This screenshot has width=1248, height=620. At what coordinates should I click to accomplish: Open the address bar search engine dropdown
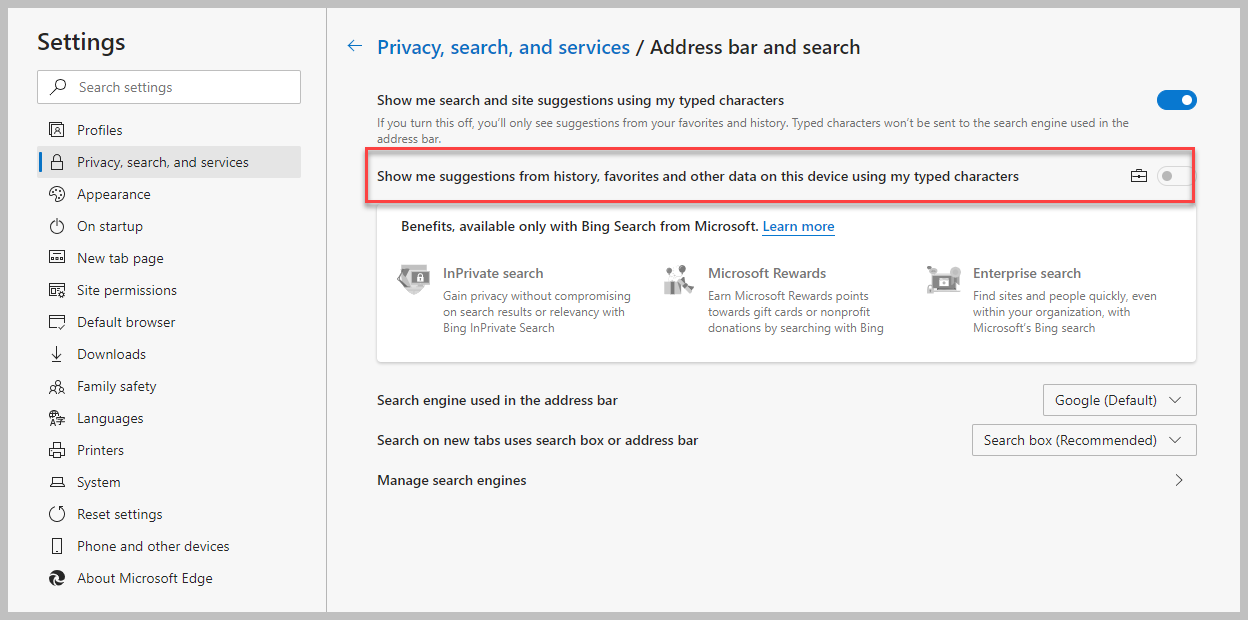click(x=1119, y=400)
